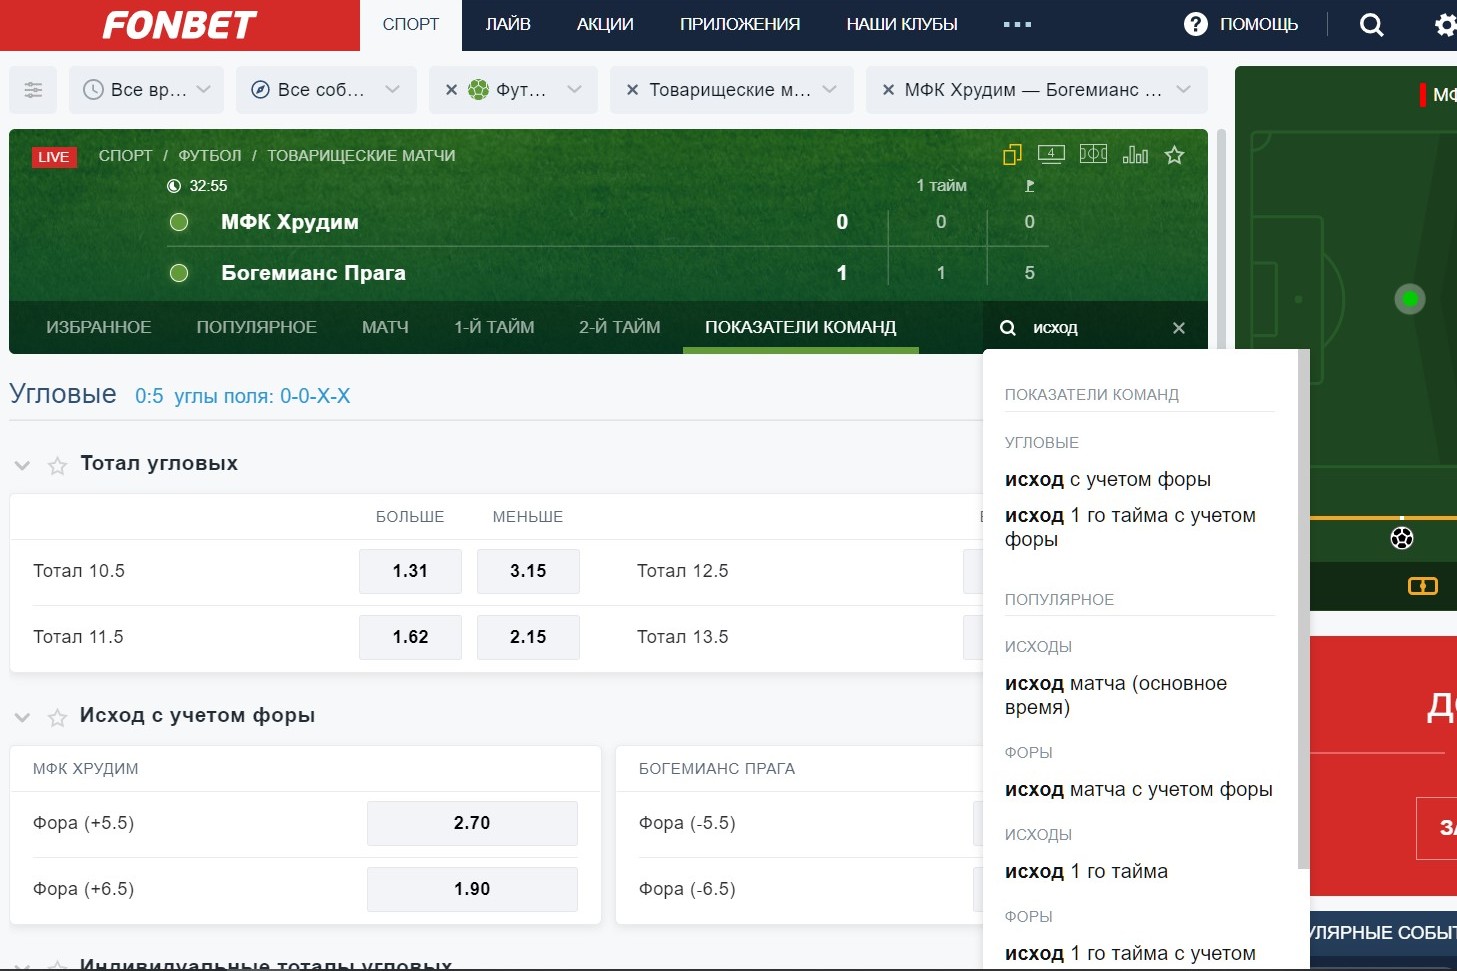Open the settings gear icon
The width and height of the screenshot is (1457, 971).
[x=1445, y=25]
